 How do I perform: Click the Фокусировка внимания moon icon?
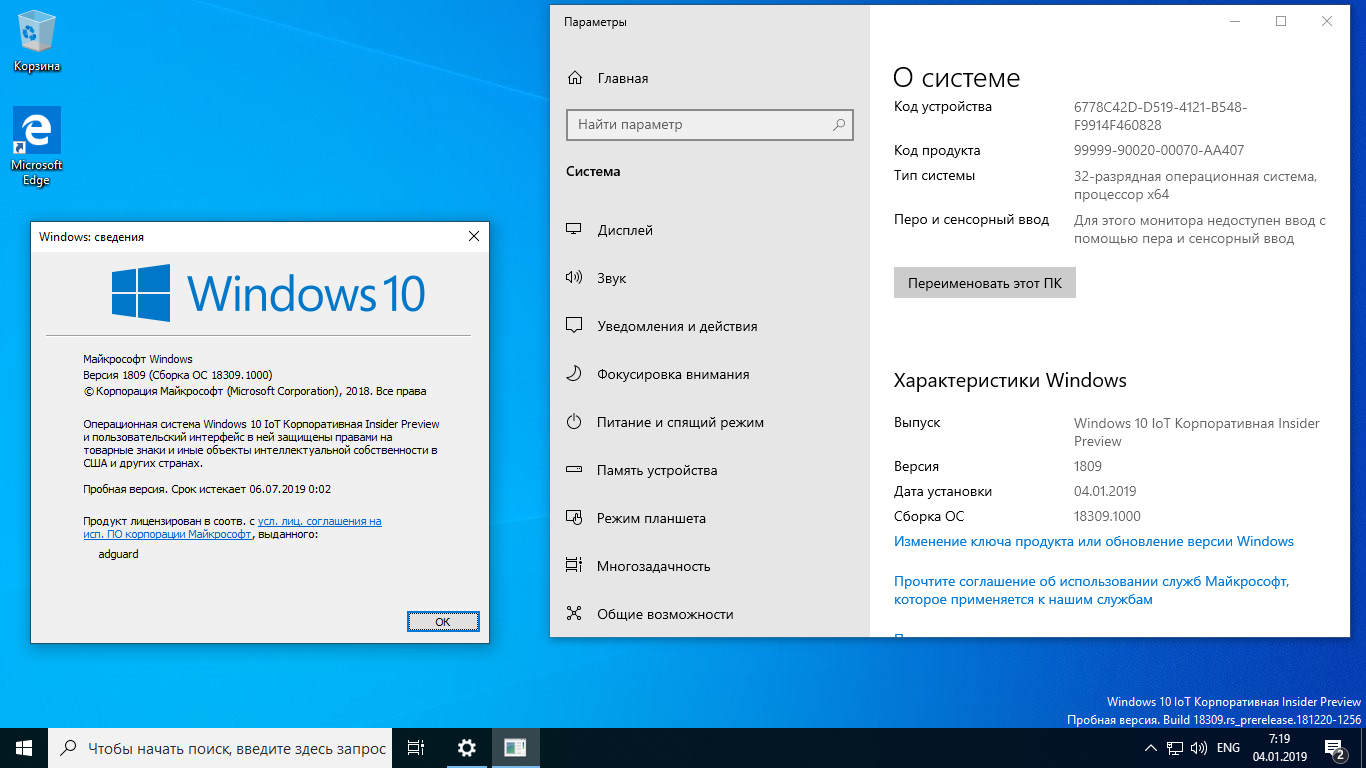click(x=574, y=374)
